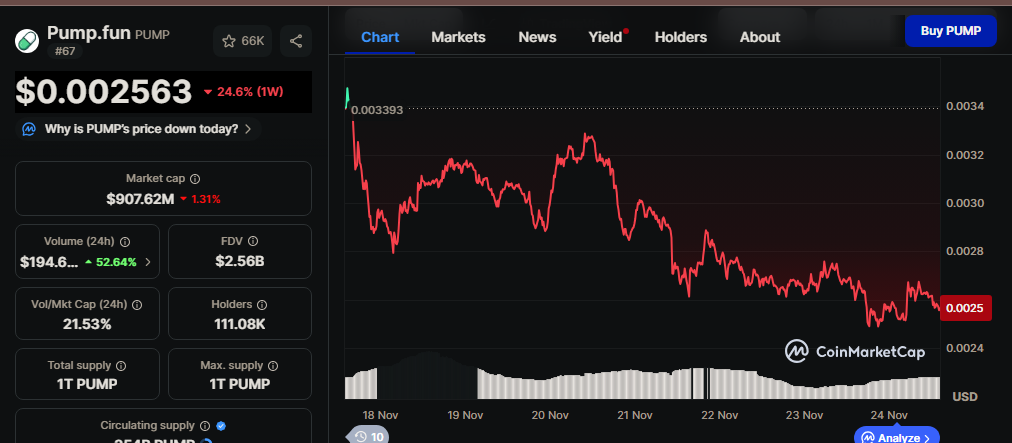The image size is (1012, 443).
Task: Click the Pump.fun pill coin logo
Action: [26, 40]
